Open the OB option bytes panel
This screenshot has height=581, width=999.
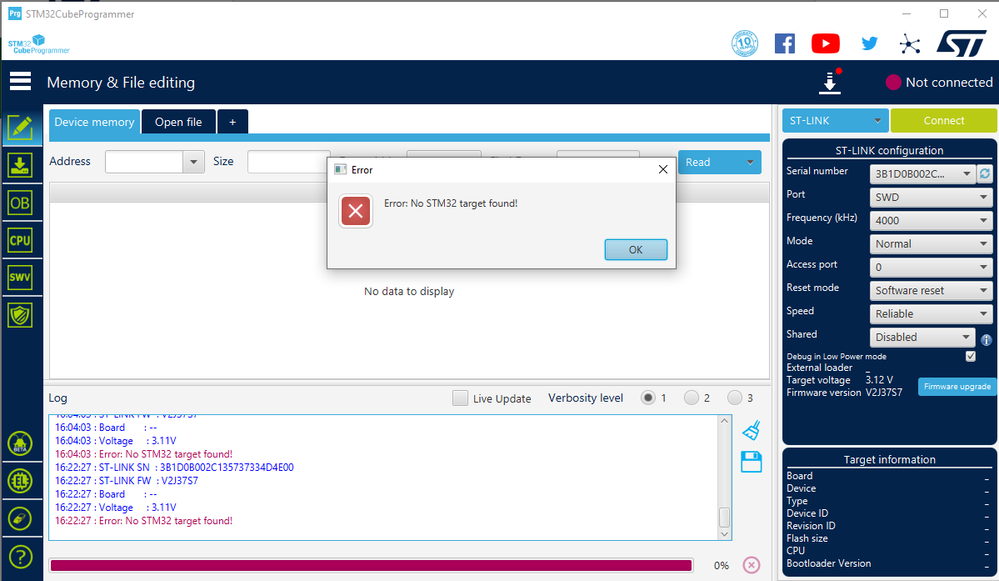[20, 203]
